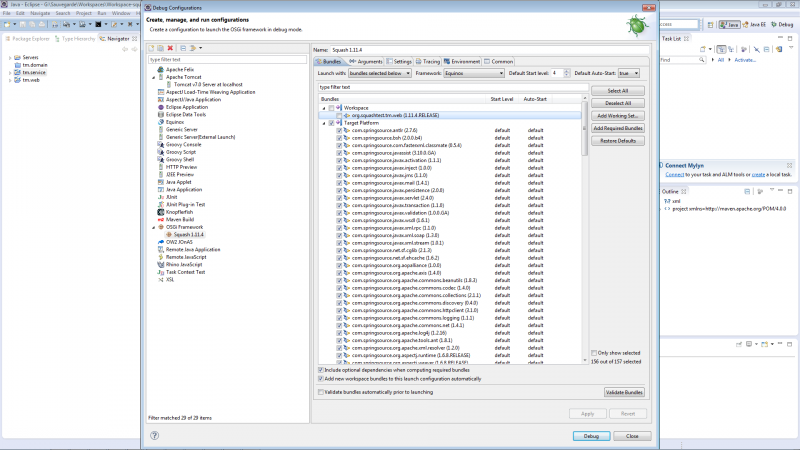The image size is (800, 450).
Task: Synchronize changed icon in Task List
Action: (779, 49)
